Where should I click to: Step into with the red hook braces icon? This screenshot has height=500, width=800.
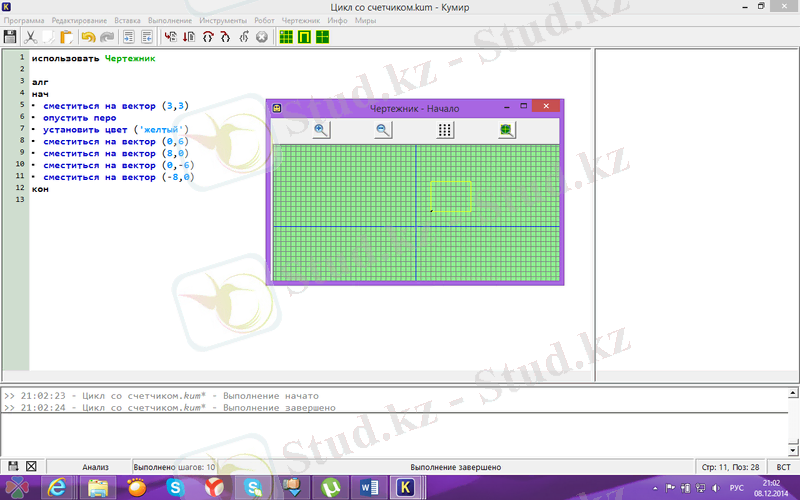[225, 37]
